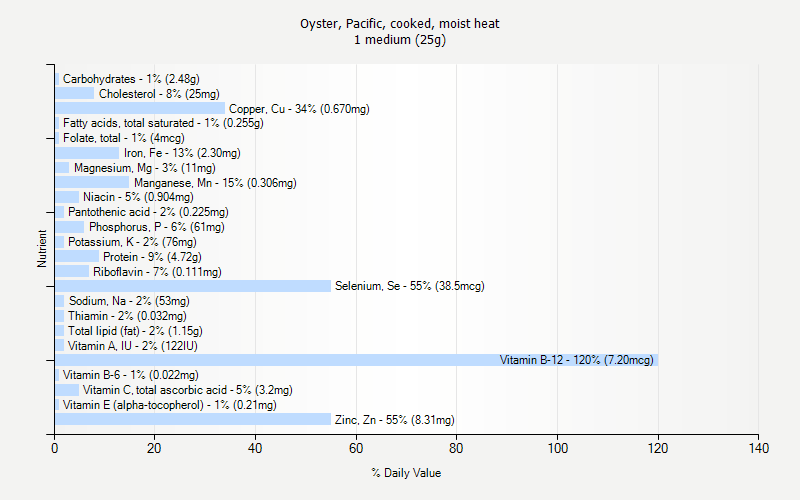Click the x-axis tick label 60
Viewport: 800px width, 500px height.
pos(356,448)
